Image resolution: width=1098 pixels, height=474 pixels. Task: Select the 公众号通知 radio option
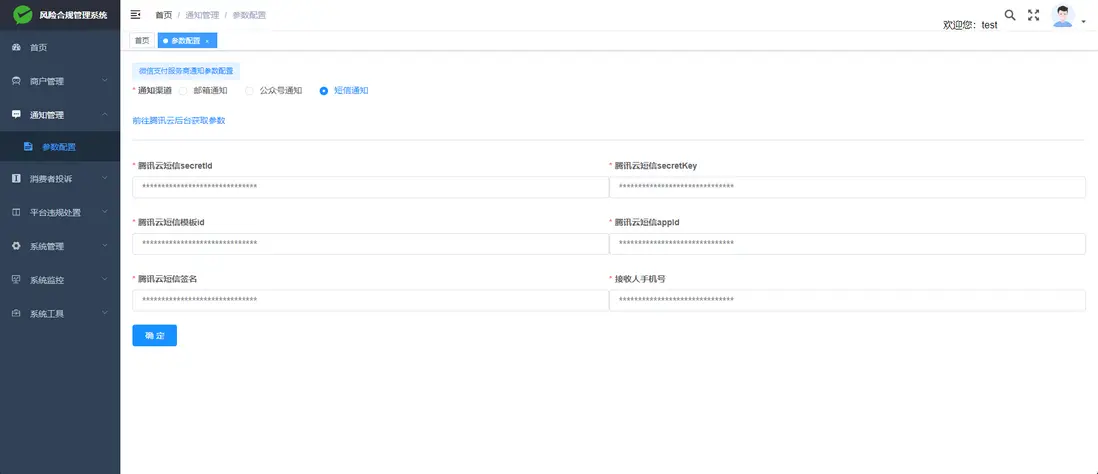[249, 90]
